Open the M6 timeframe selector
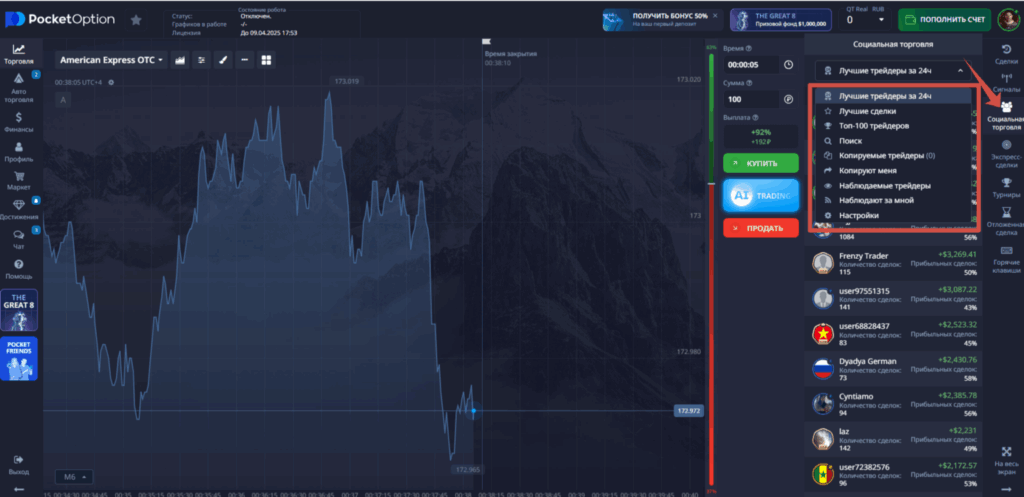 (x=74, y=476)
